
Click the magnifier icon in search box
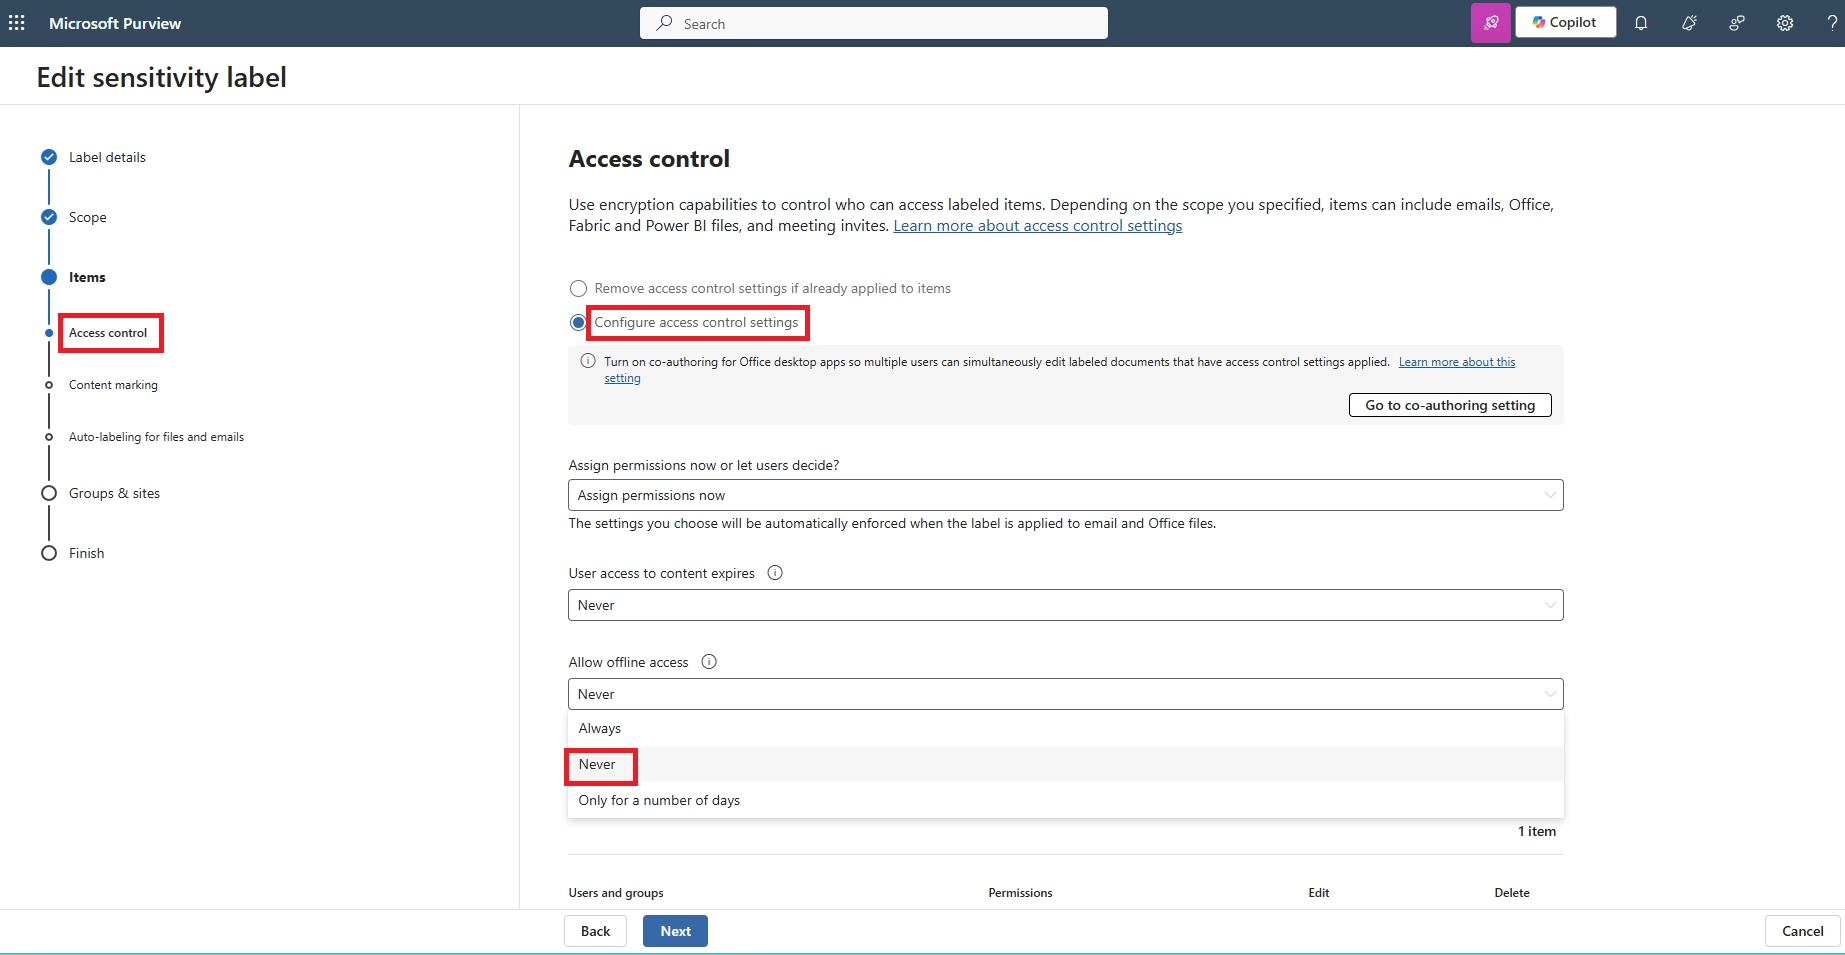click(x=664, y=23)
